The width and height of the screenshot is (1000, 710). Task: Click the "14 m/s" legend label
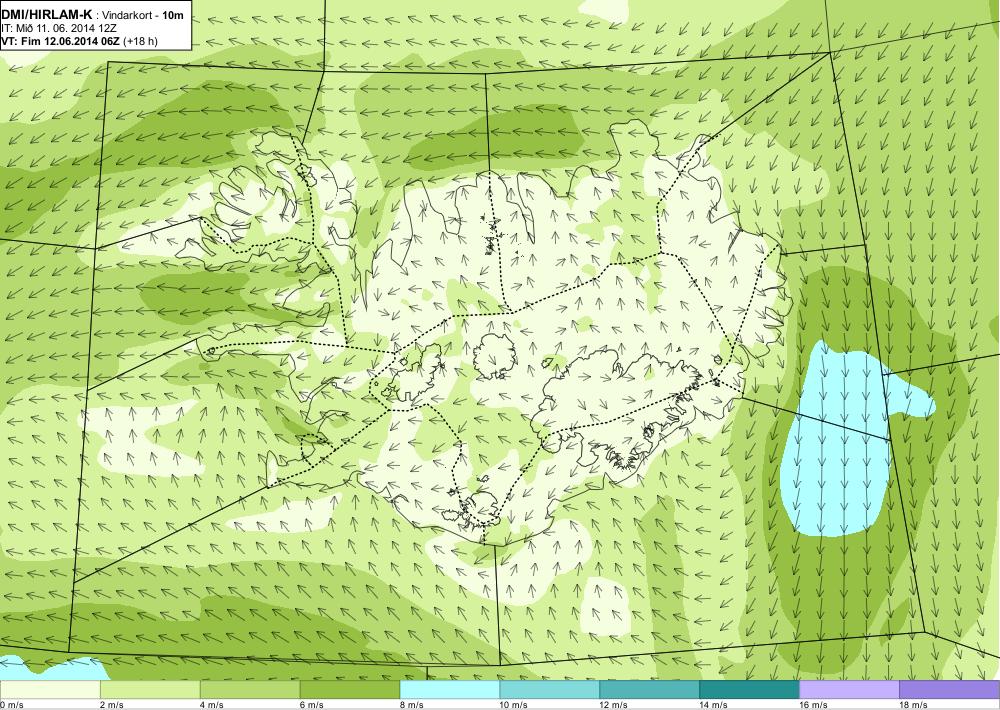714,705
